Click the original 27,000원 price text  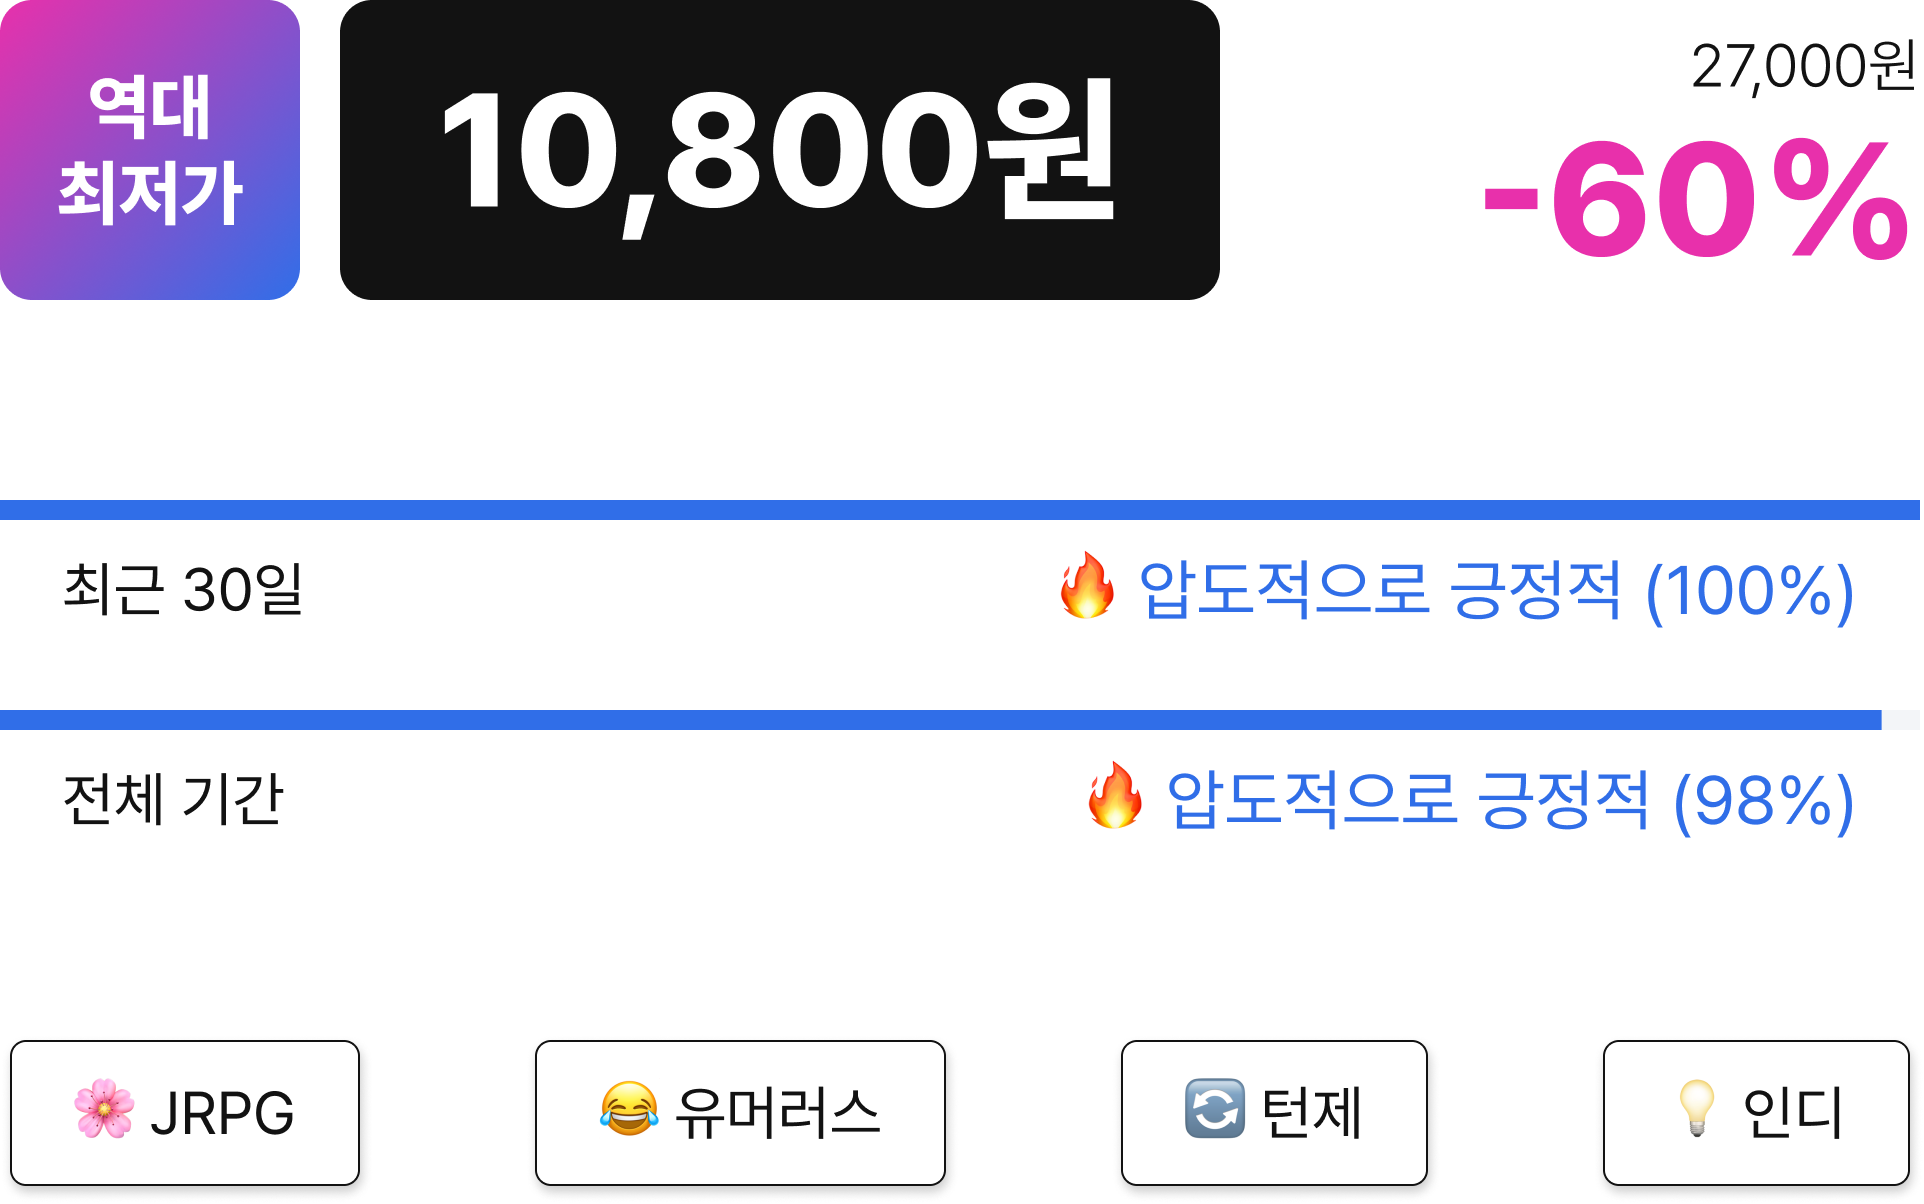(1803, 68)
